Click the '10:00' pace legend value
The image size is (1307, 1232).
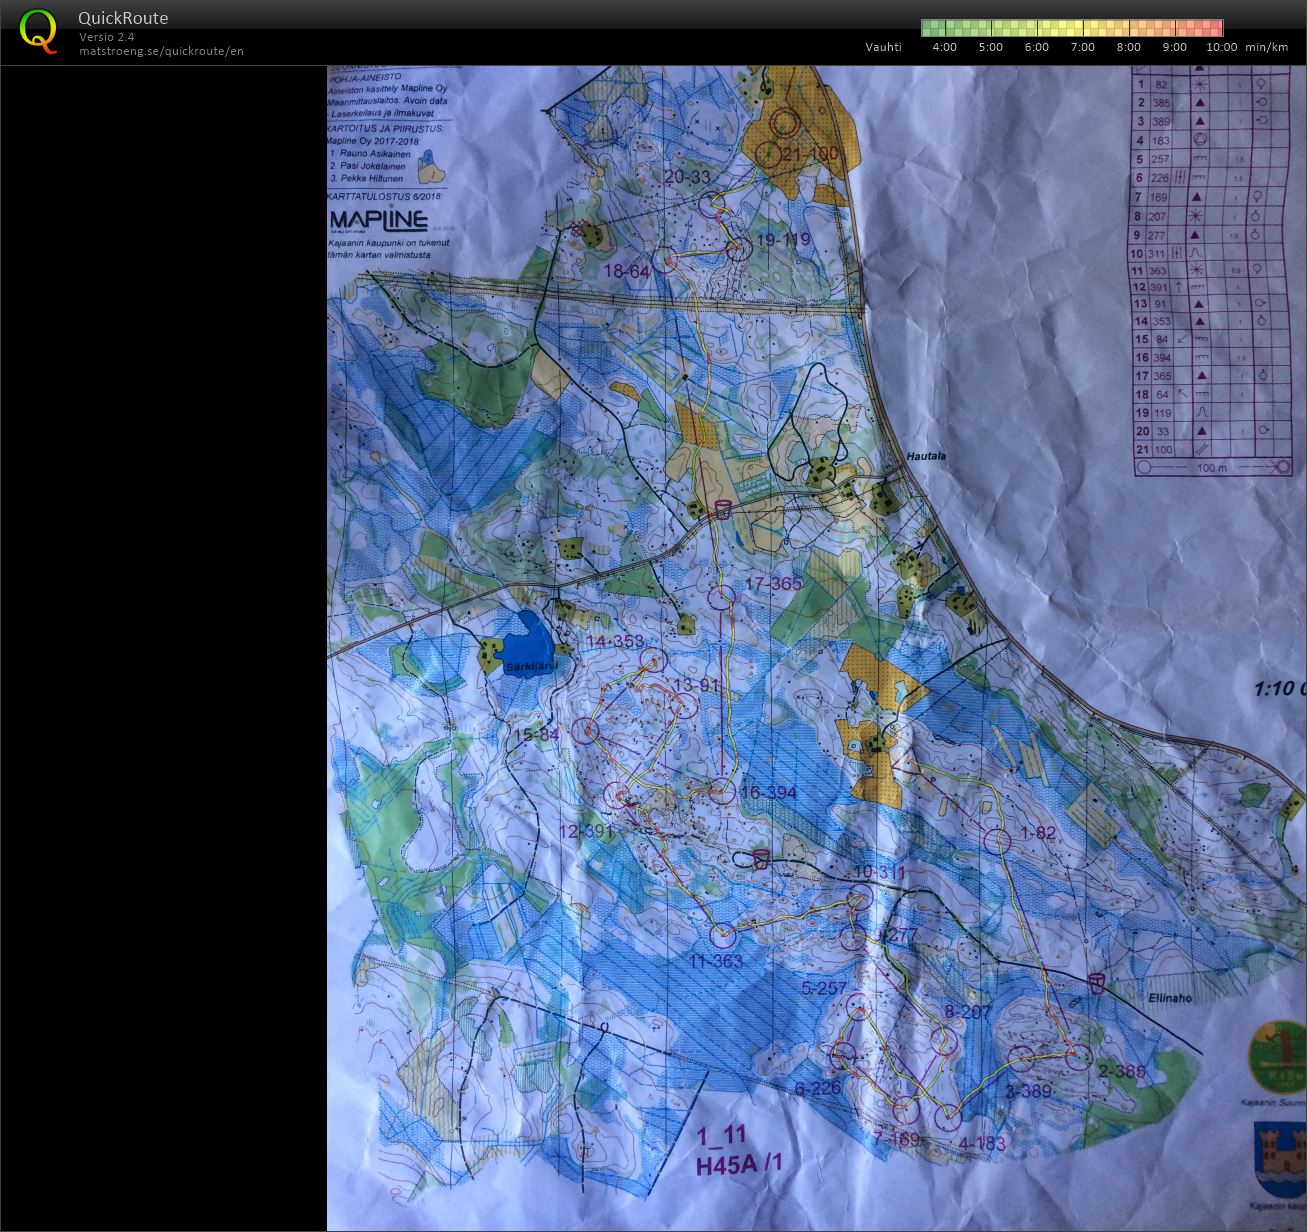tap(1221, 47)
